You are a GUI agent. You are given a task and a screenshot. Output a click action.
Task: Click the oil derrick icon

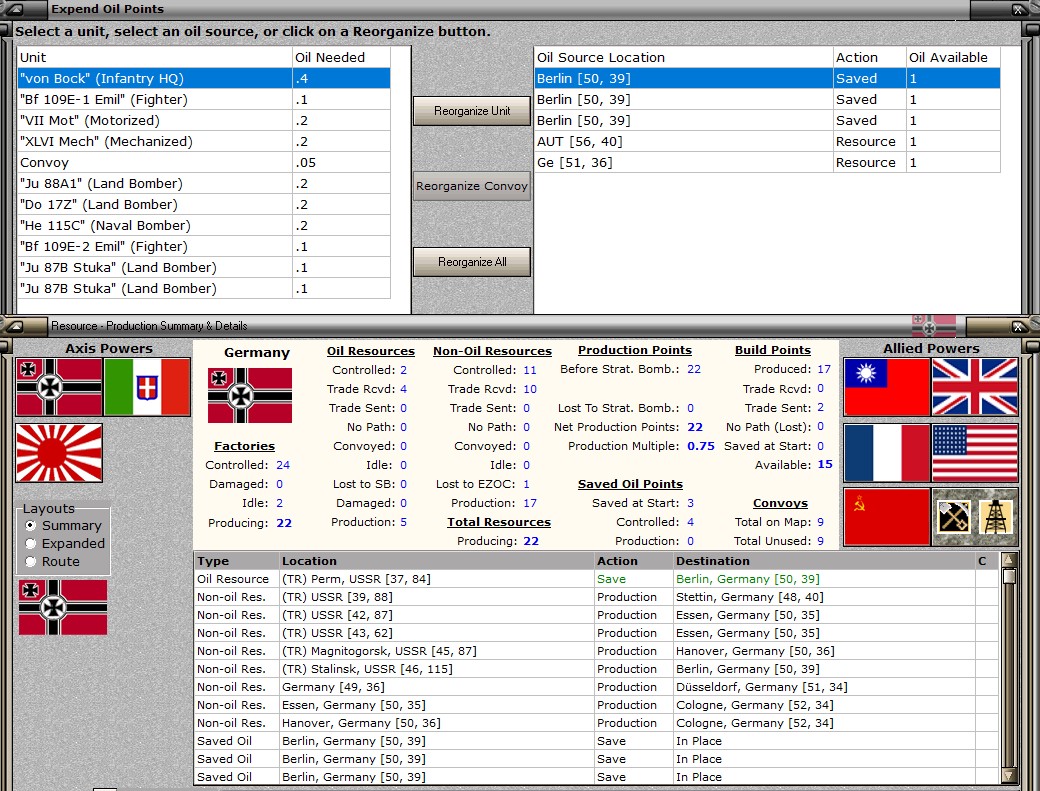pyautogui.click(x=996, y=517)
